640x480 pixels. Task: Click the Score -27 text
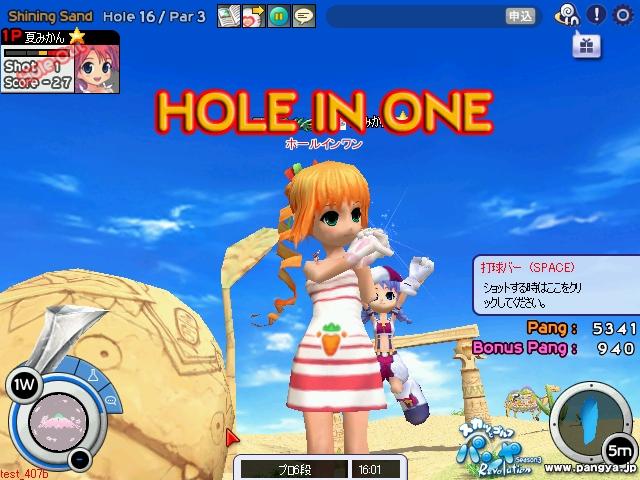point(38,83)
